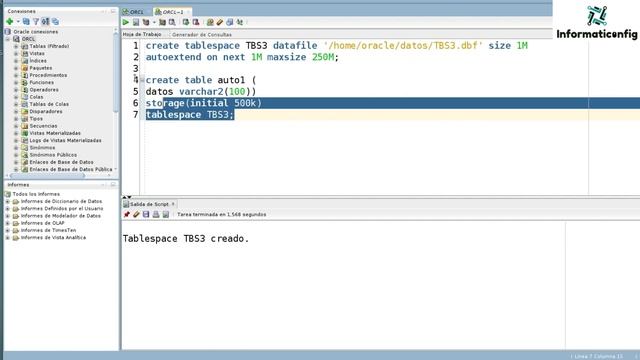Expand the Vistas node
The width and height of the screenshot is (640, 360).
tap(16, 53)
